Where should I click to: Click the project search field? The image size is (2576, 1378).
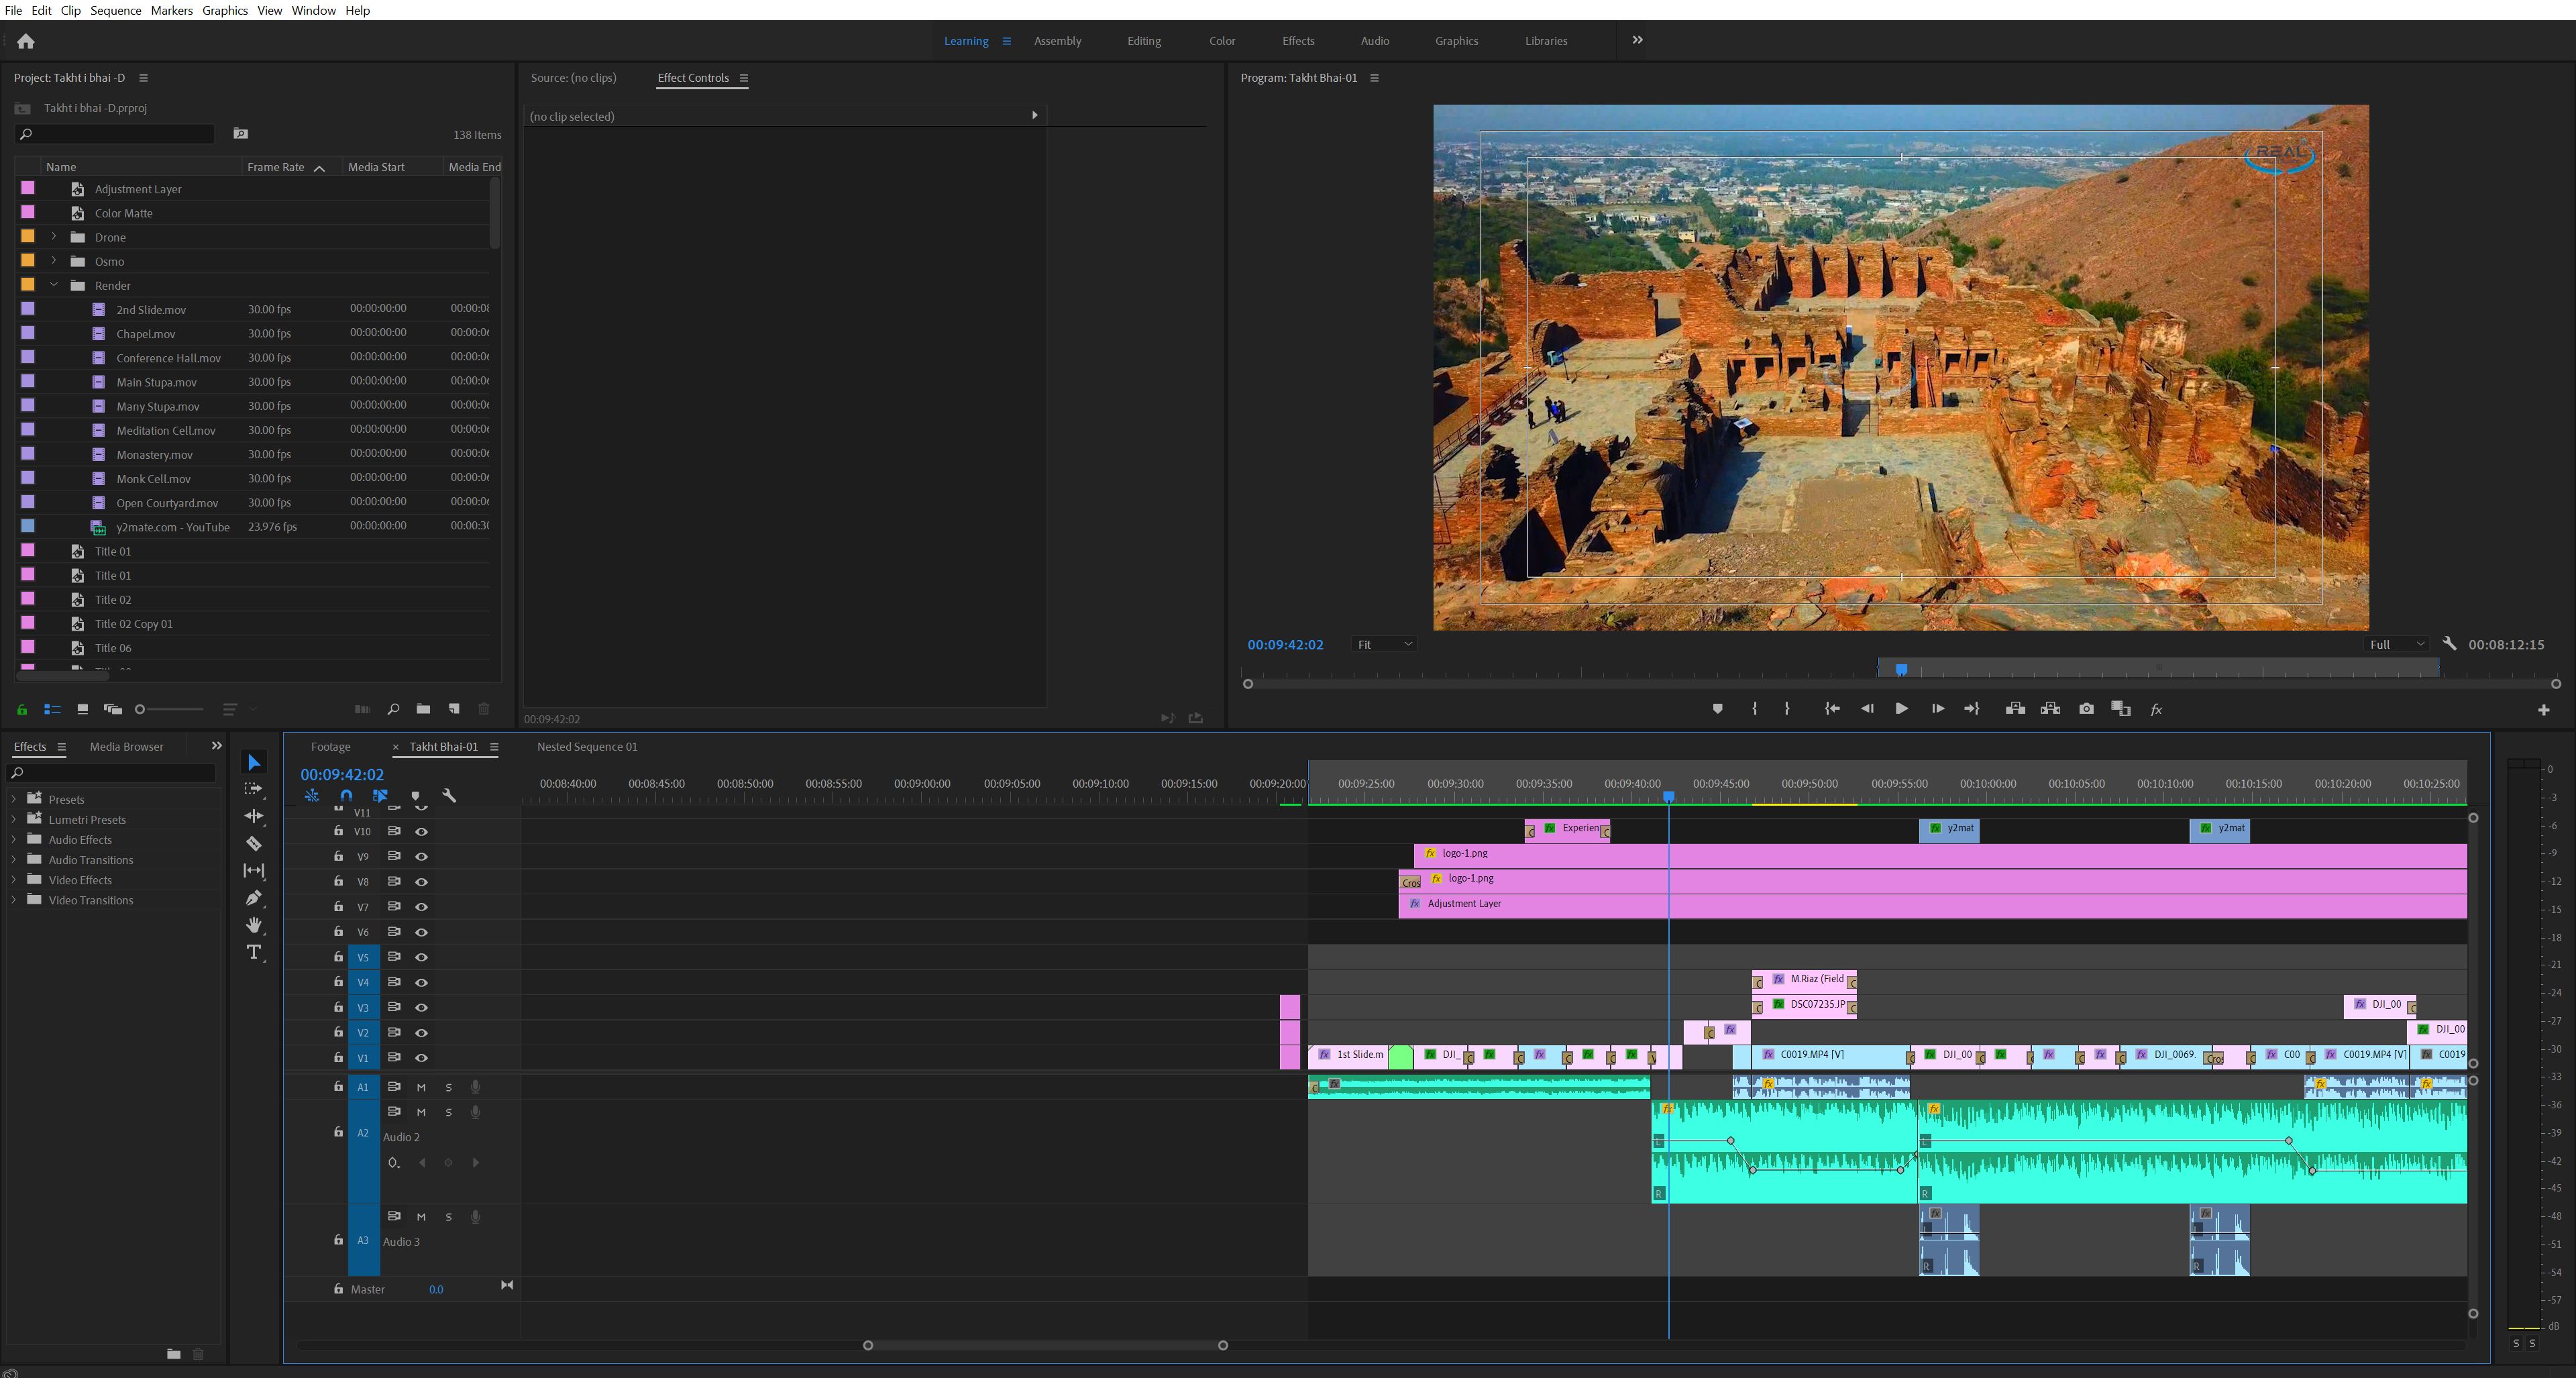[x=120, y=134]
